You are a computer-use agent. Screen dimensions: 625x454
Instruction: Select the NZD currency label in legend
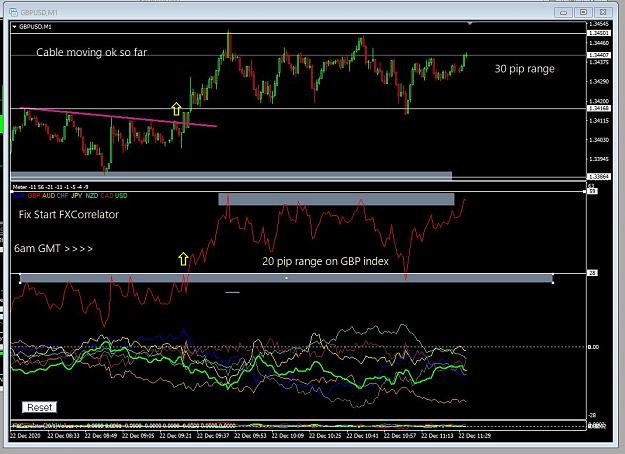coord(91,196)
